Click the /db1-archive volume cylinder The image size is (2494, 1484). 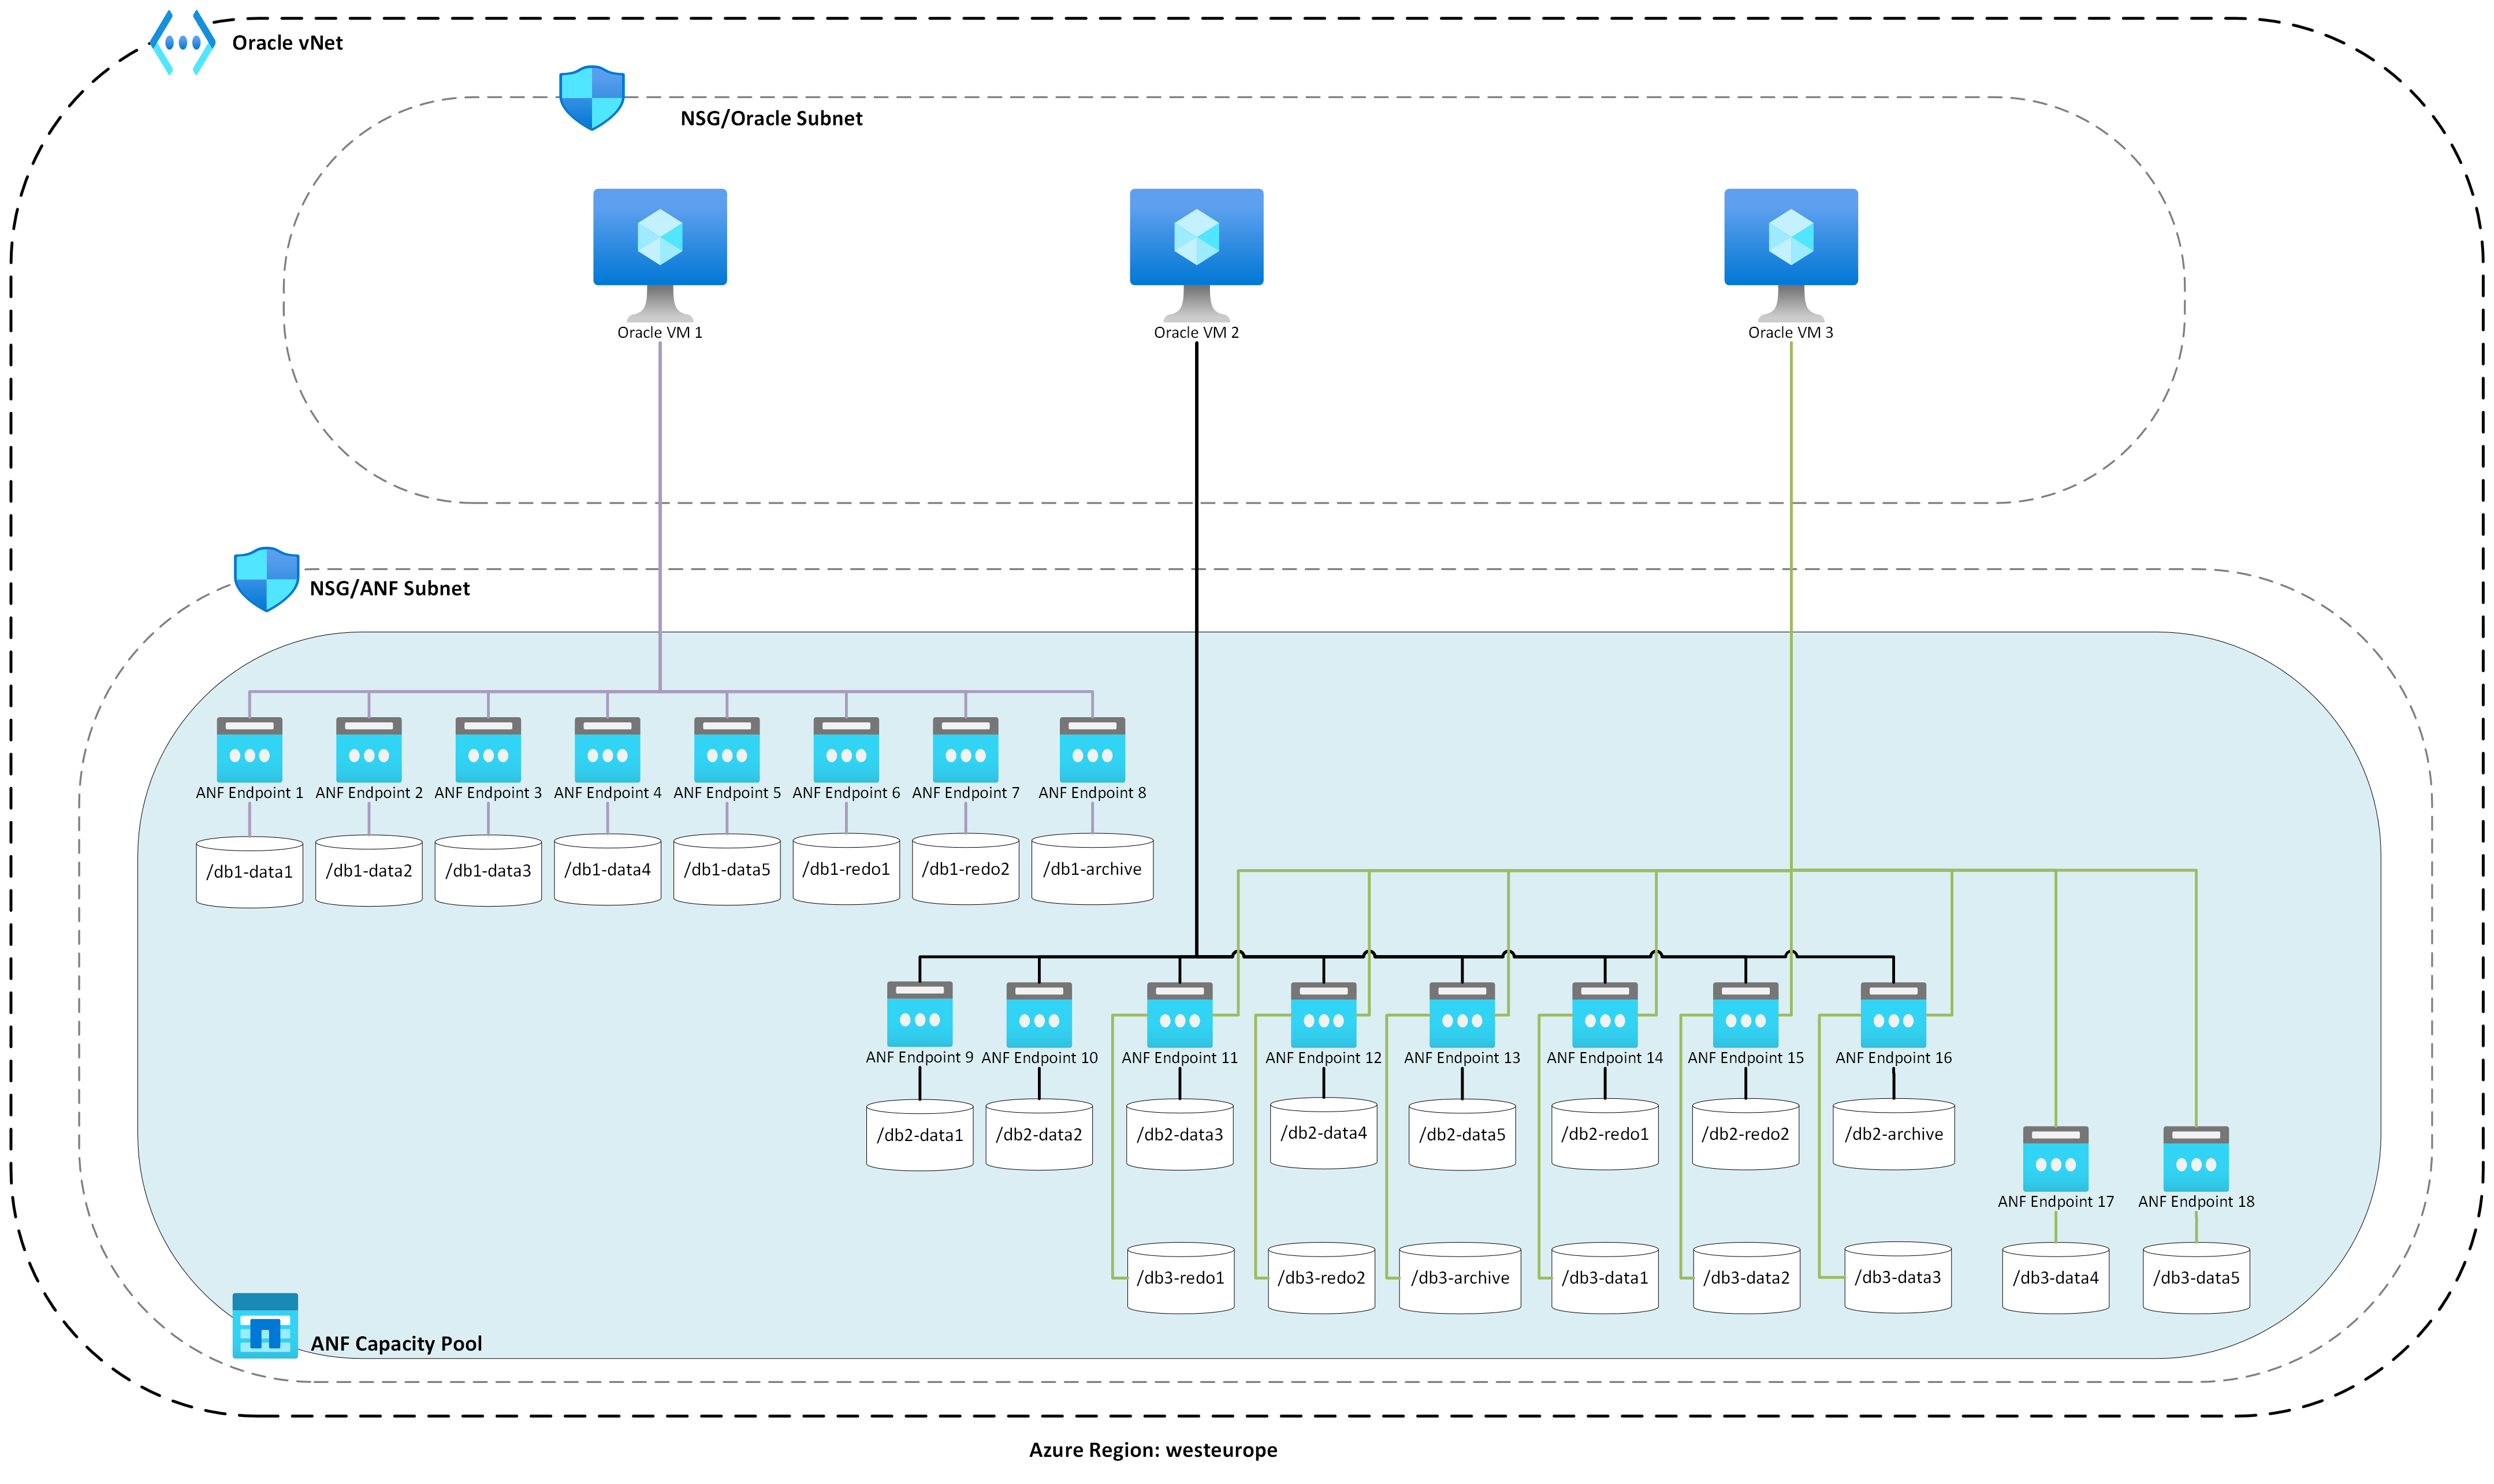click(1092, 869)
